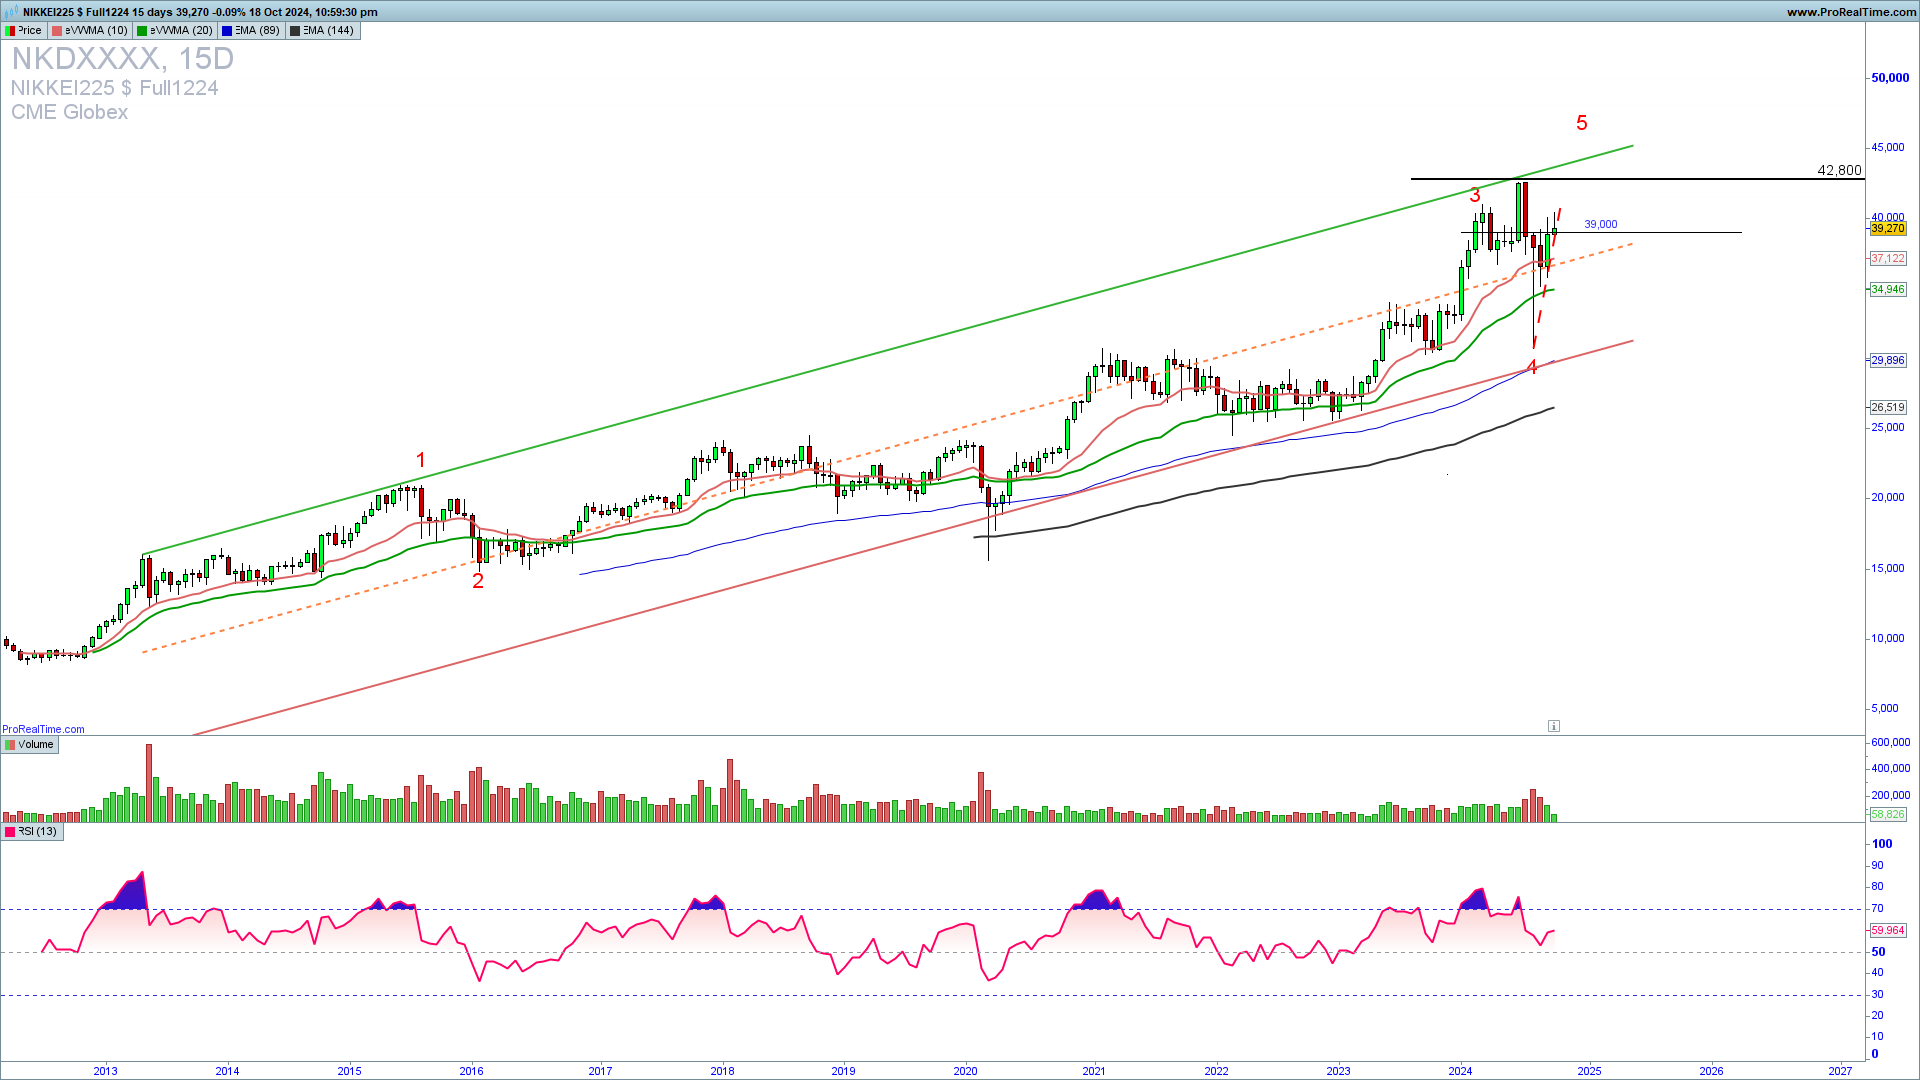Open the Price legend settings
The height and width of the screenshot is (1080, 1920).
tap(24, 30)
